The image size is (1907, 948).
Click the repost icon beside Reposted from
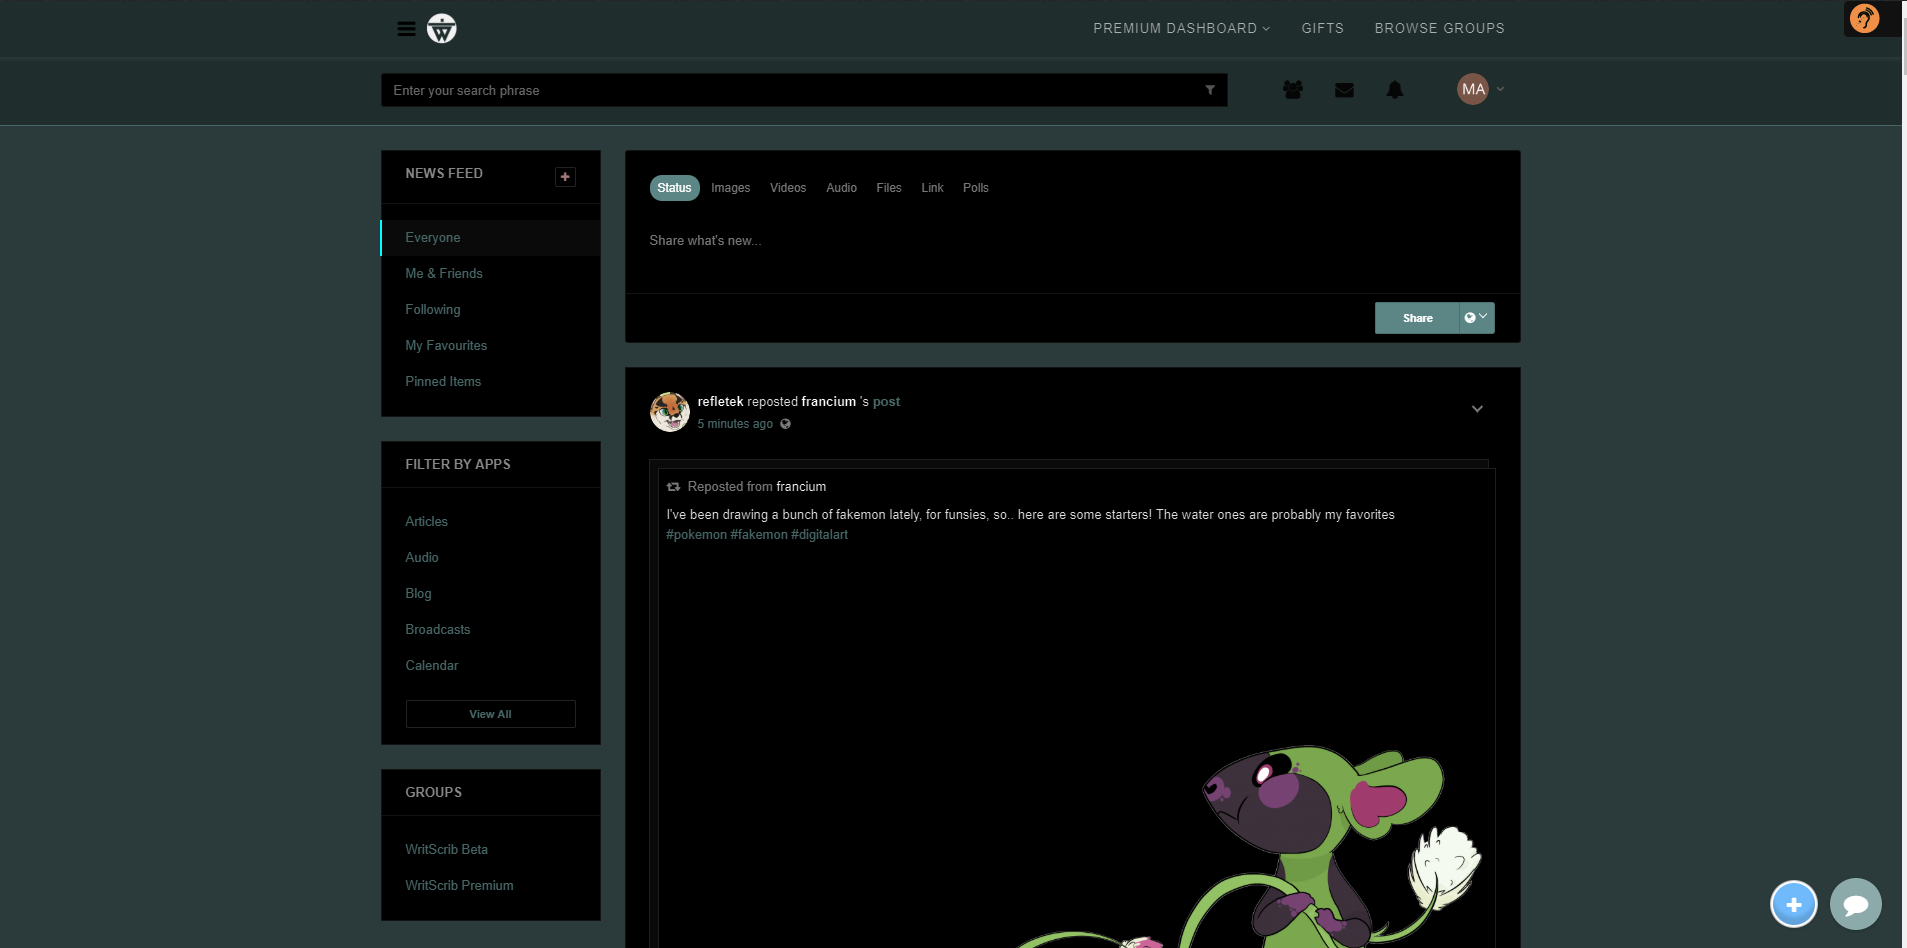[673, 487]
